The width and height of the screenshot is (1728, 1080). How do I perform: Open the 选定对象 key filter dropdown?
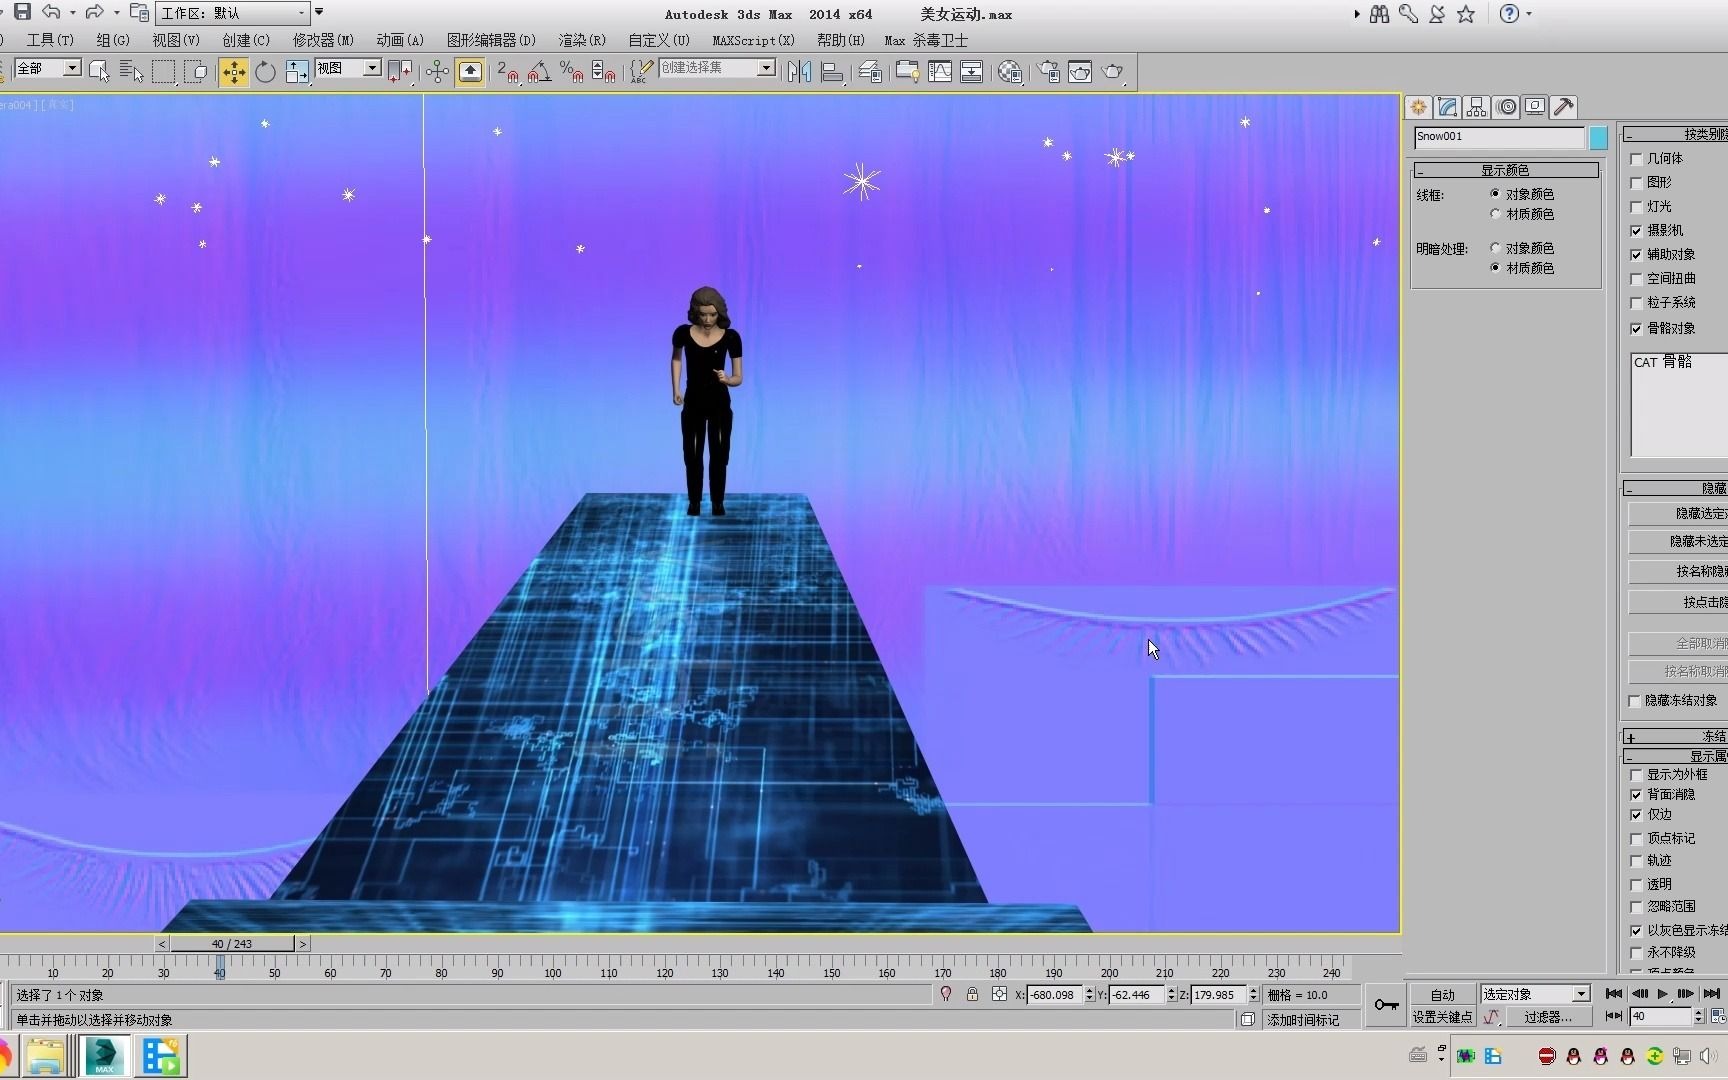pyautogui.click(x=1583, y=994)
